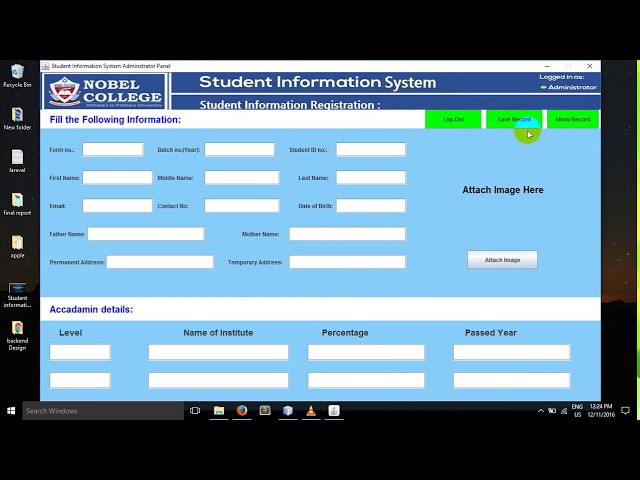Click first row Level field

pos(80,352)
